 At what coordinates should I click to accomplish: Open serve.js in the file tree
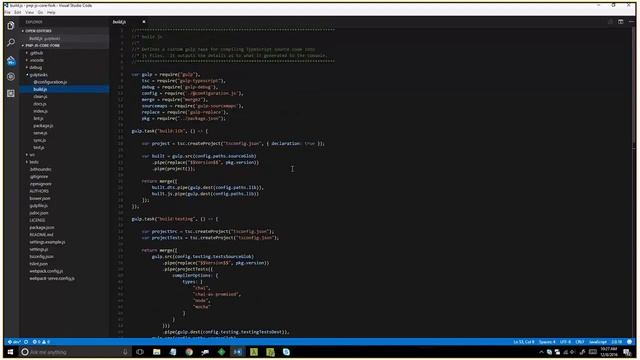[40, 133]
